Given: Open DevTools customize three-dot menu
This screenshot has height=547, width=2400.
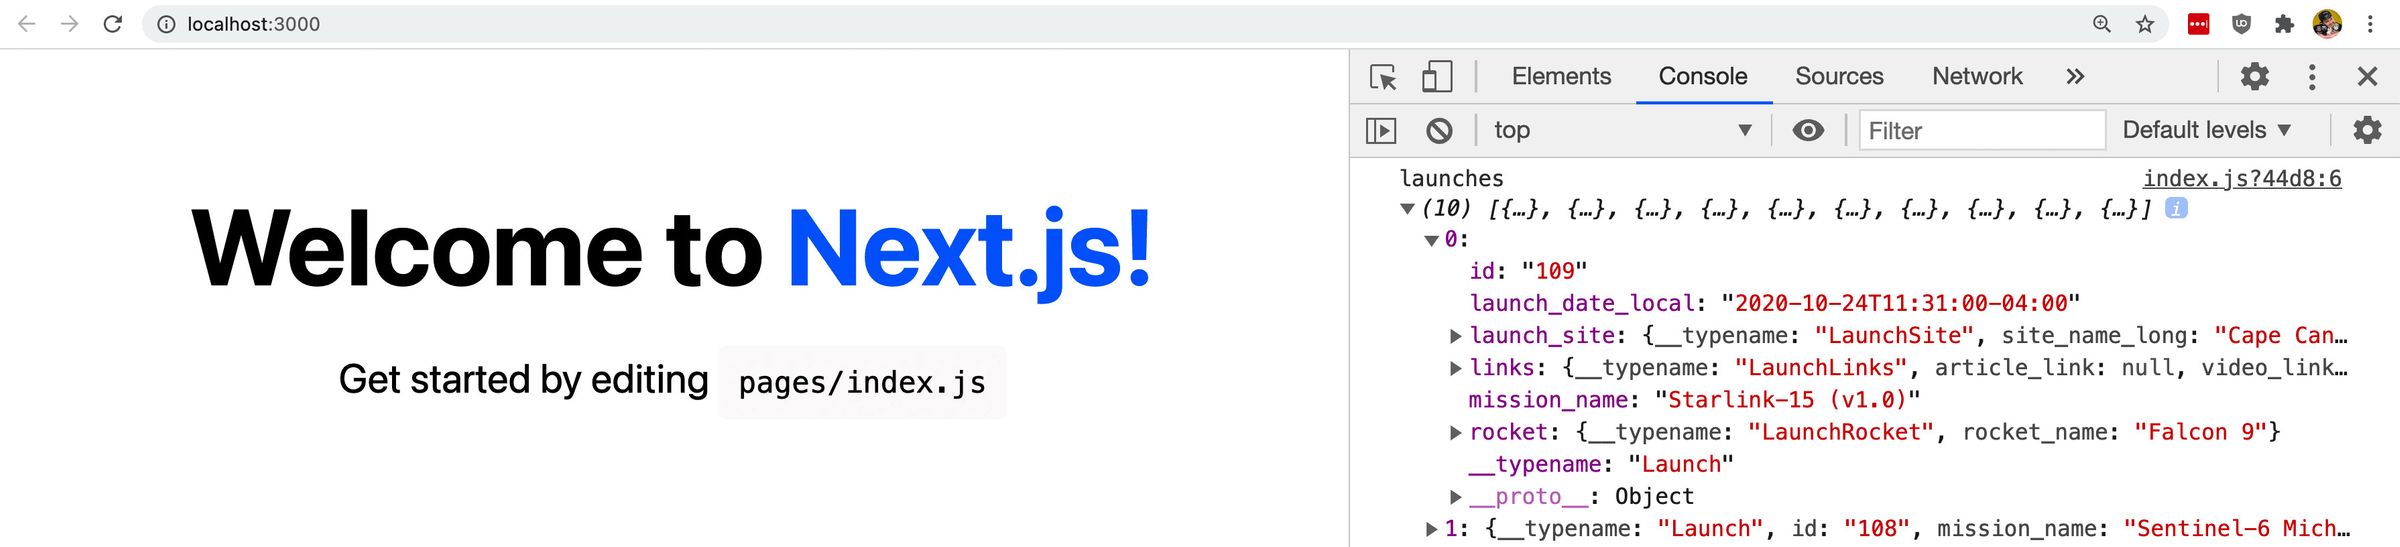Looking at the screenshot, I should click(x=2312, y=77).
